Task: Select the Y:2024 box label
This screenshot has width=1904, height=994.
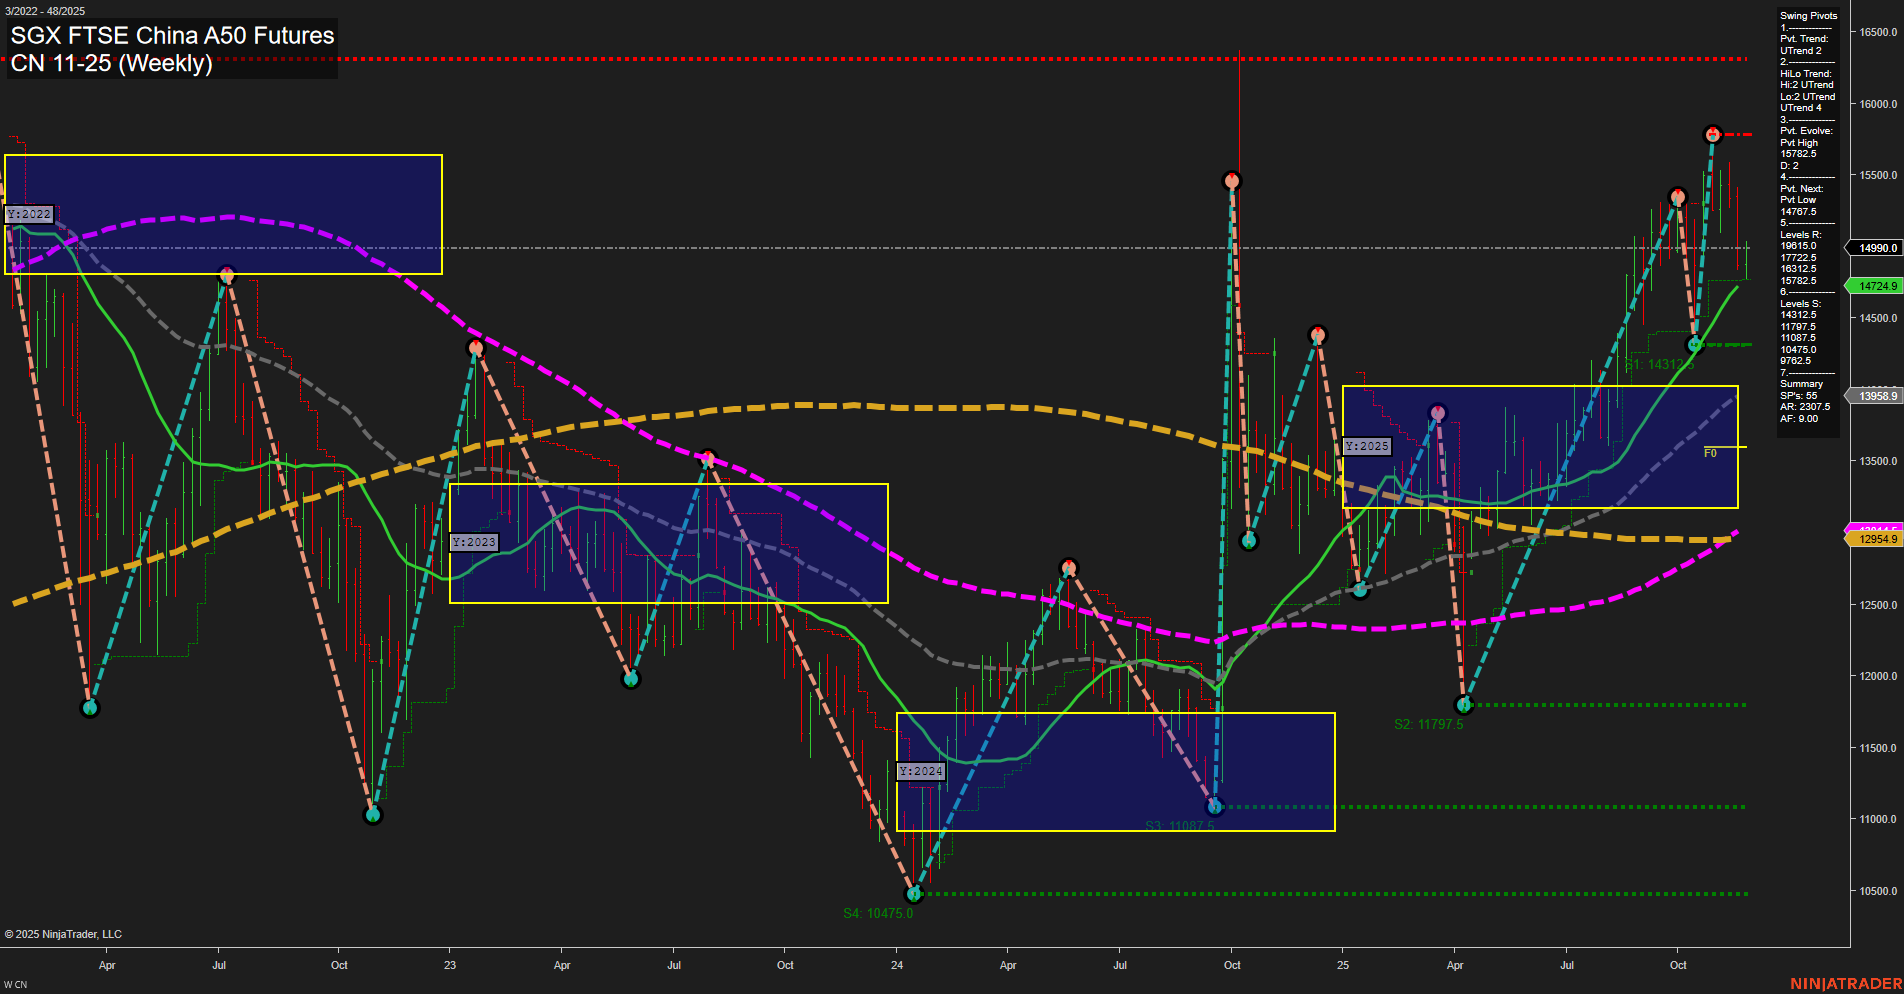Action: point(922,770)
